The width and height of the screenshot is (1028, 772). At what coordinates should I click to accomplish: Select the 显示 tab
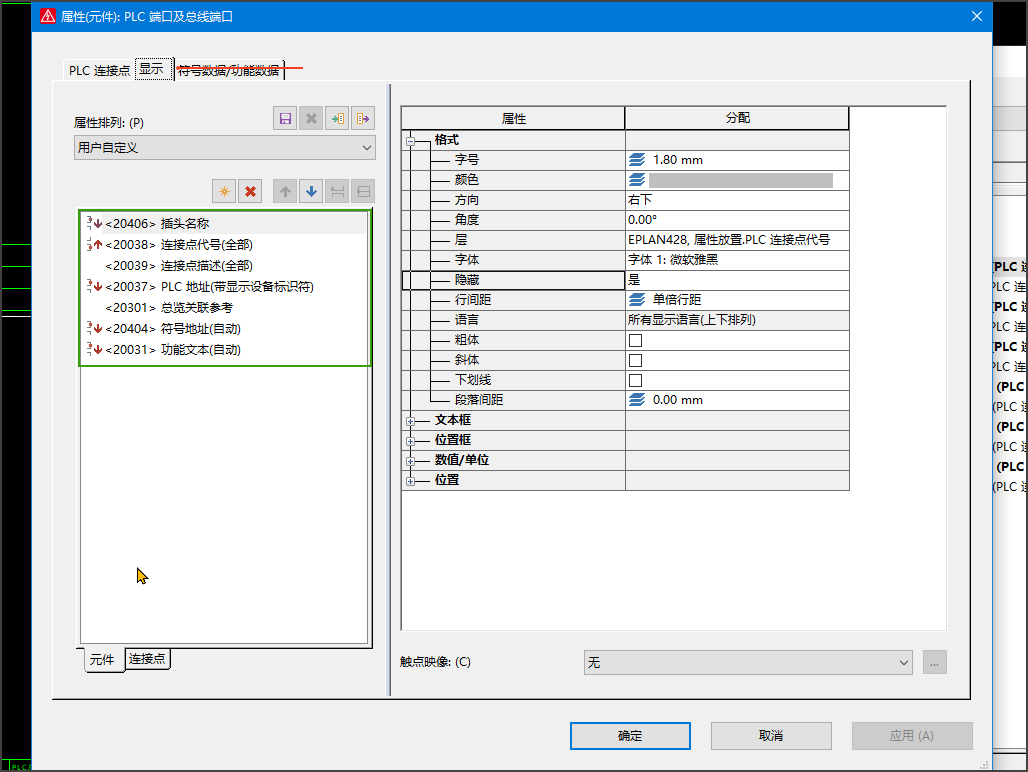pyautogui.click(x=151, y=69)
